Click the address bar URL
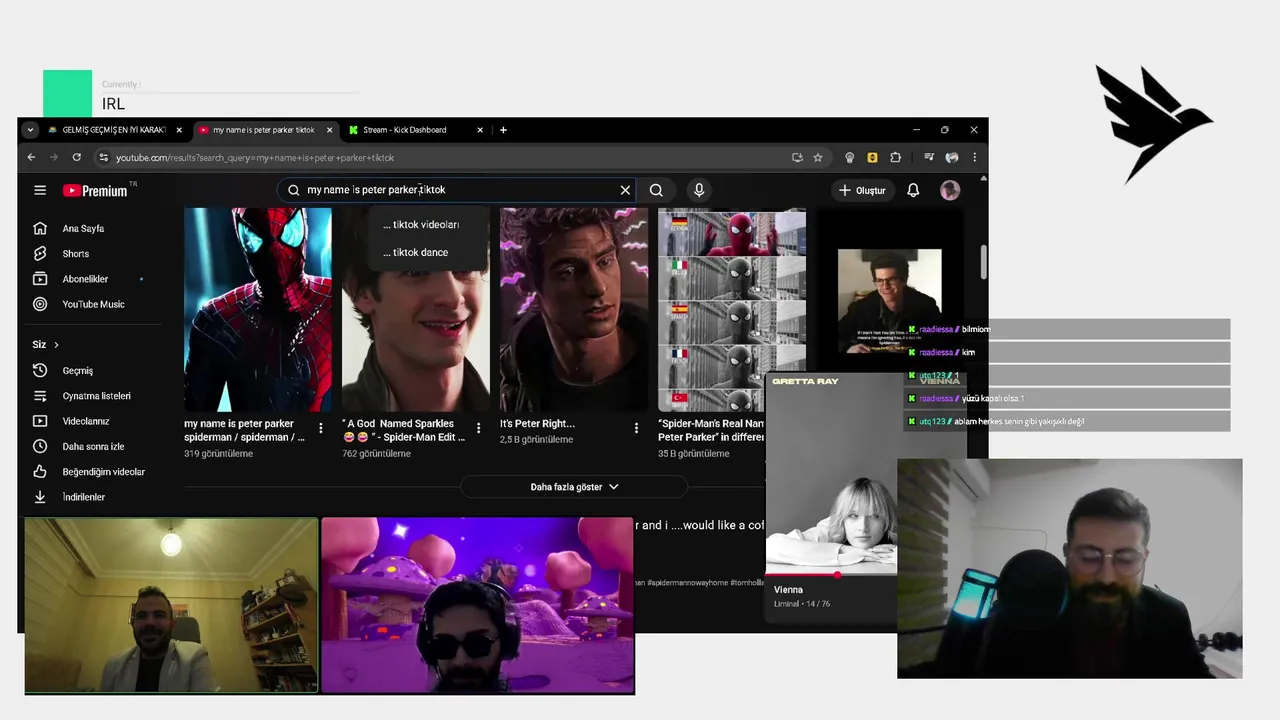 click(x=255, y=158)
